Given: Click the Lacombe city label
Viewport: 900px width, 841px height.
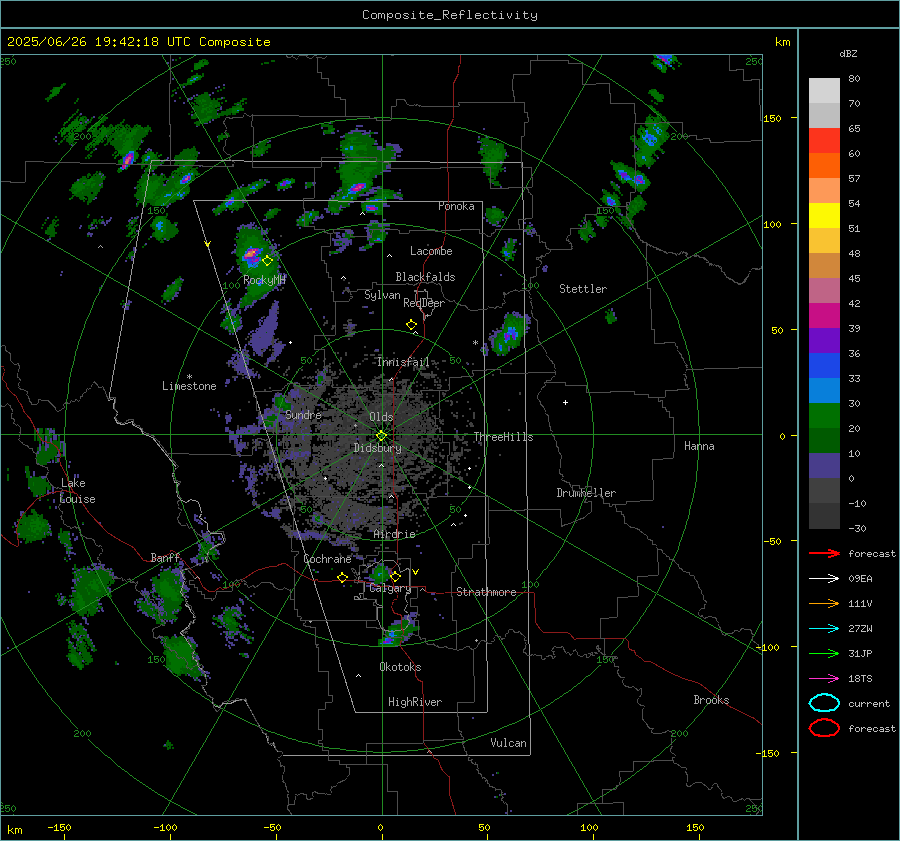Looking at the screenshot, I should coord(431,251).
